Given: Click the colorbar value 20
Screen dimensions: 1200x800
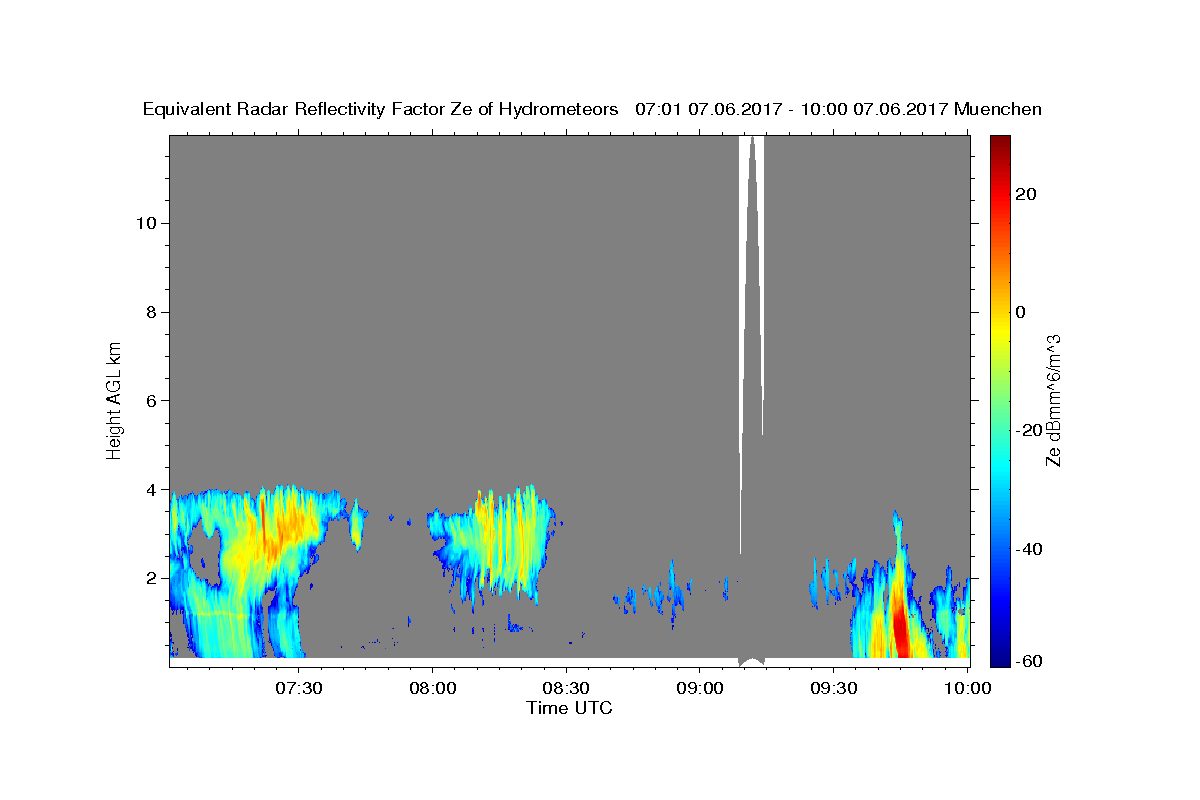Looking at the screenshot, I should pyautogui.click(x=1026, y=194).
